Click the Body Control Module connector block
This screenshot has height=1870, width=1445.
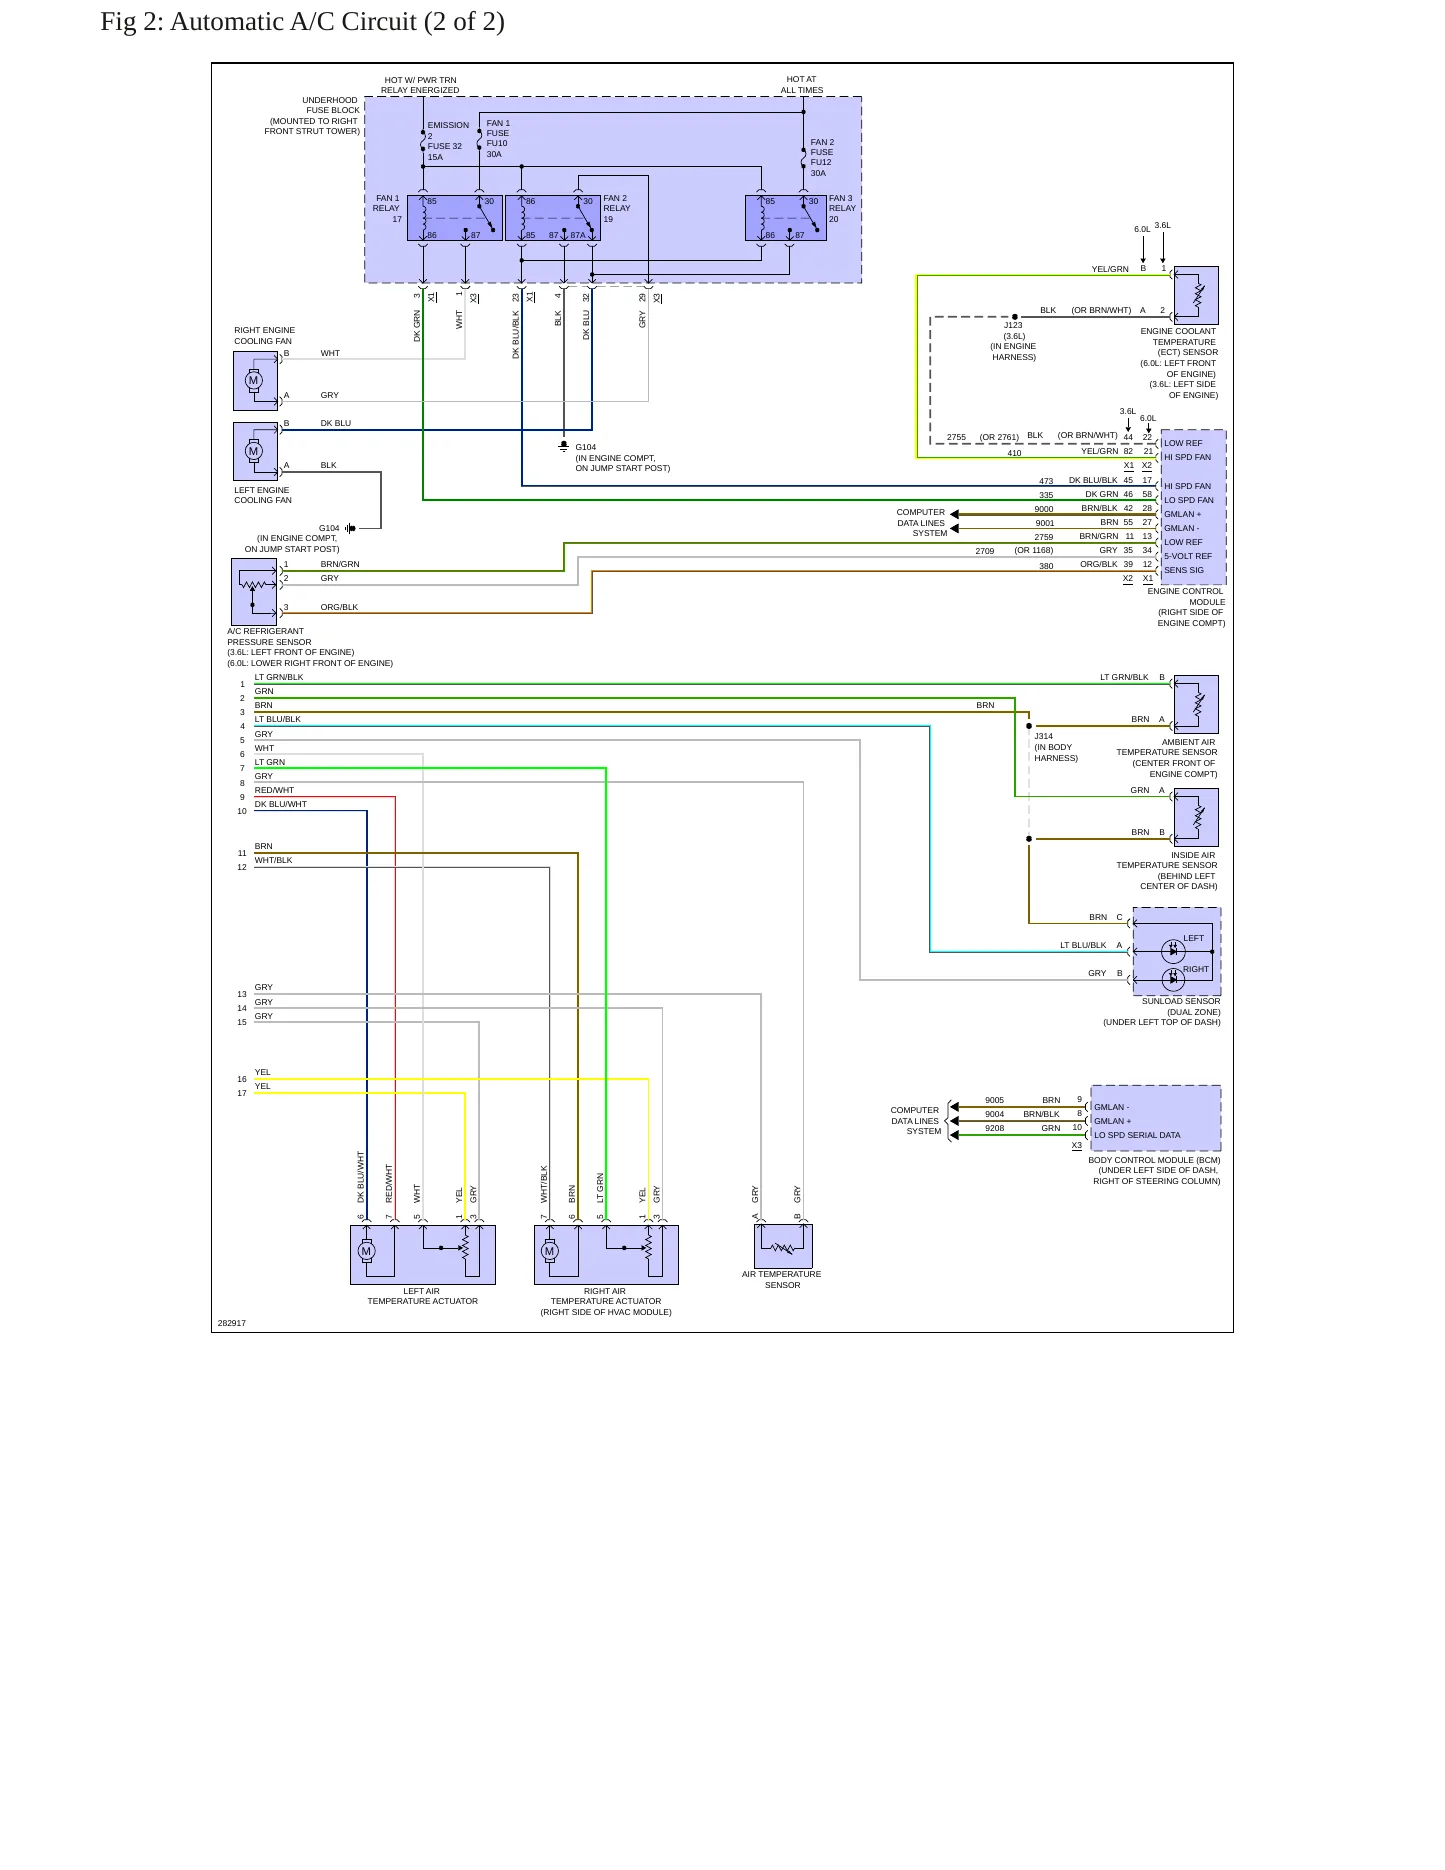(x=1156, y=1118)
